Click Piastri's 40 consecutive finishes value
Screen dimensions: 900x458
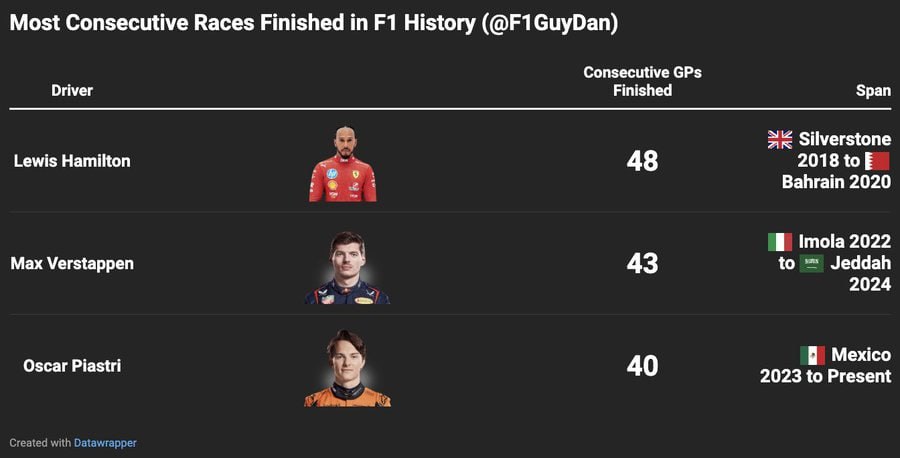(642, 366)
